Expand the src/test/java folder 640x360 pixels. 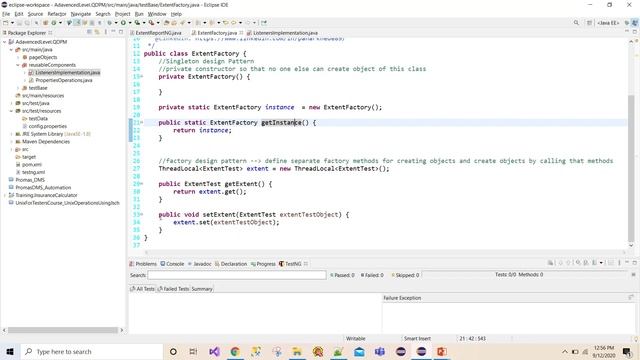(11, 103)
